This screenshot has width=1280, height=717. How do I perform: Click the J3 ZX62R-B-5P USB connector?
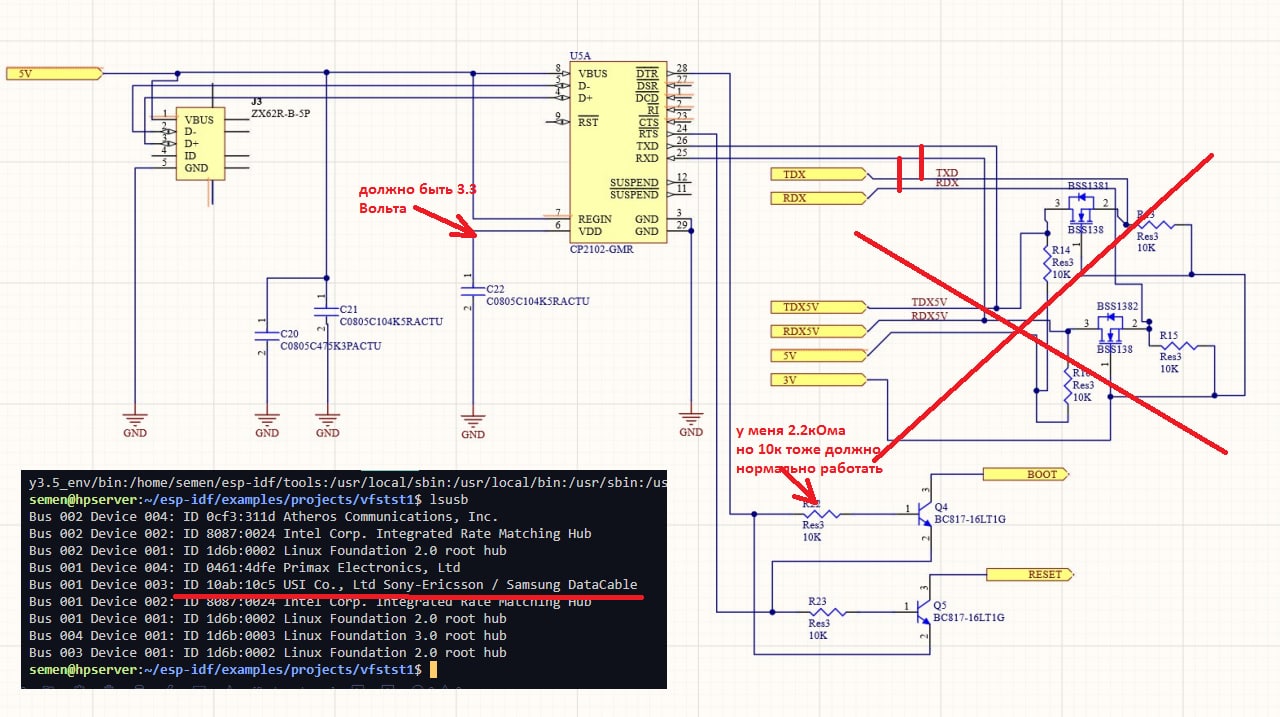coord(201,144)
